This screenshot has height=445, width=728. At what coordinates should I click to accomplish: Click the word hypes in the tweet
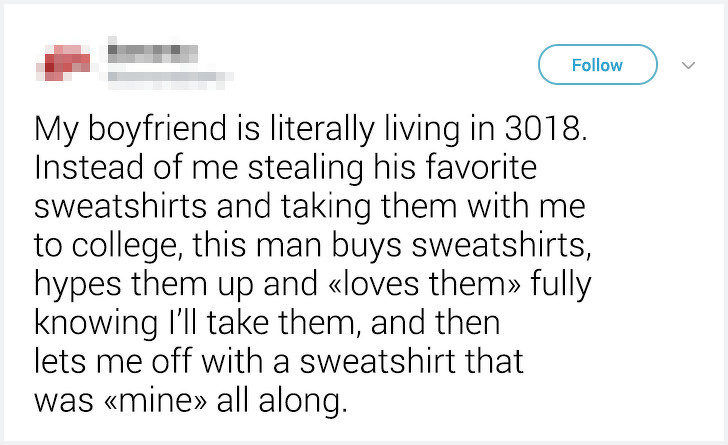click(x=78, y=284)
